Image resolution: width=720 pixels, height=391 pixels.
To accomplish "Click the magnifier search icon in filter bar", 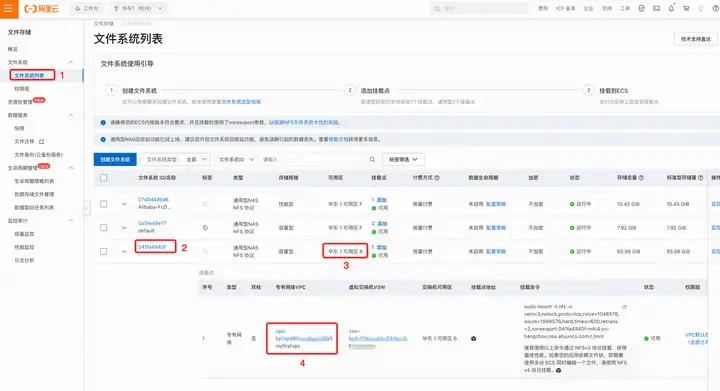I will (x=372, y=159).
